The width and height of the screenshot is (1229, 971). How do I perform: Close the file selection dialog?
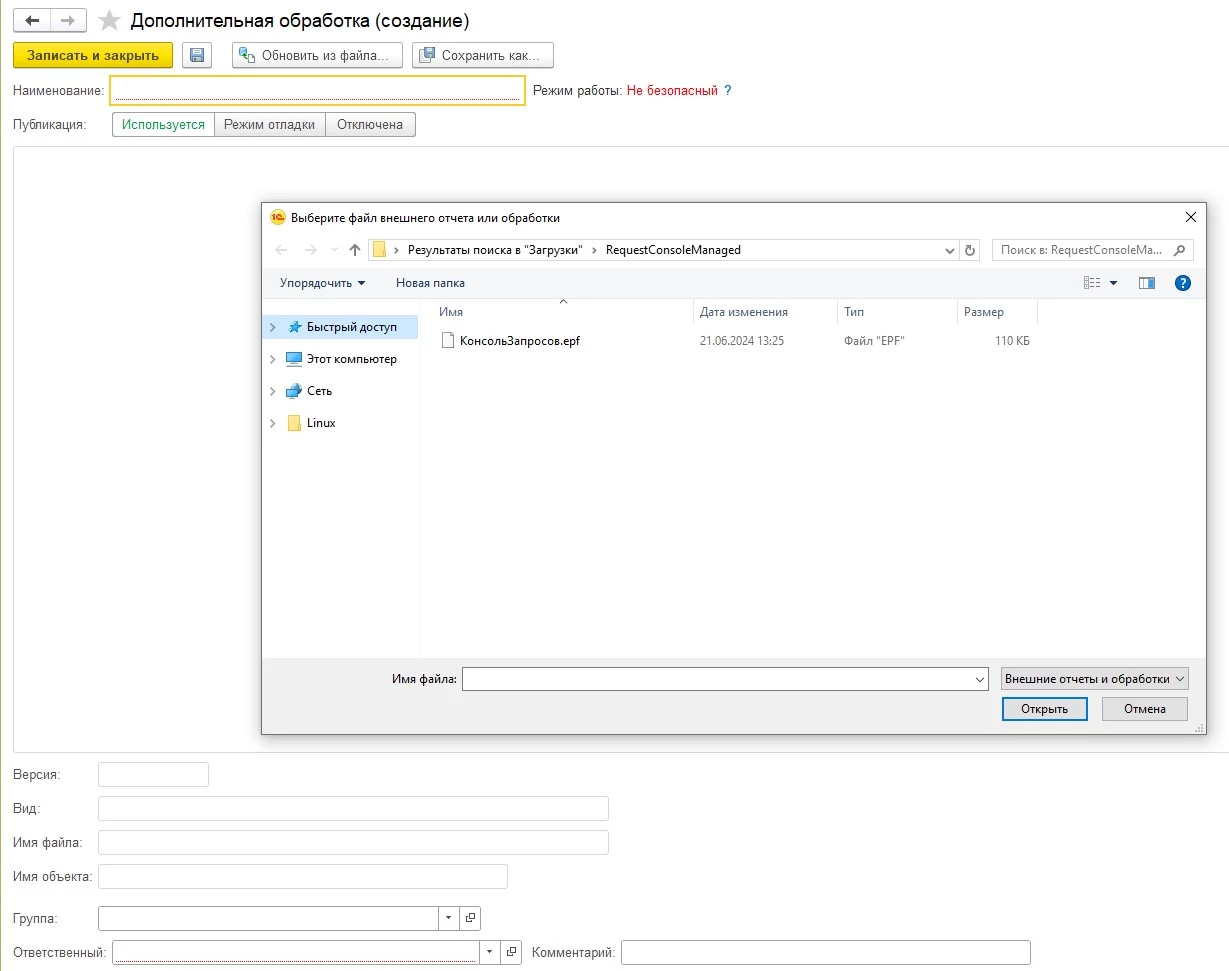click(1190, 217)
